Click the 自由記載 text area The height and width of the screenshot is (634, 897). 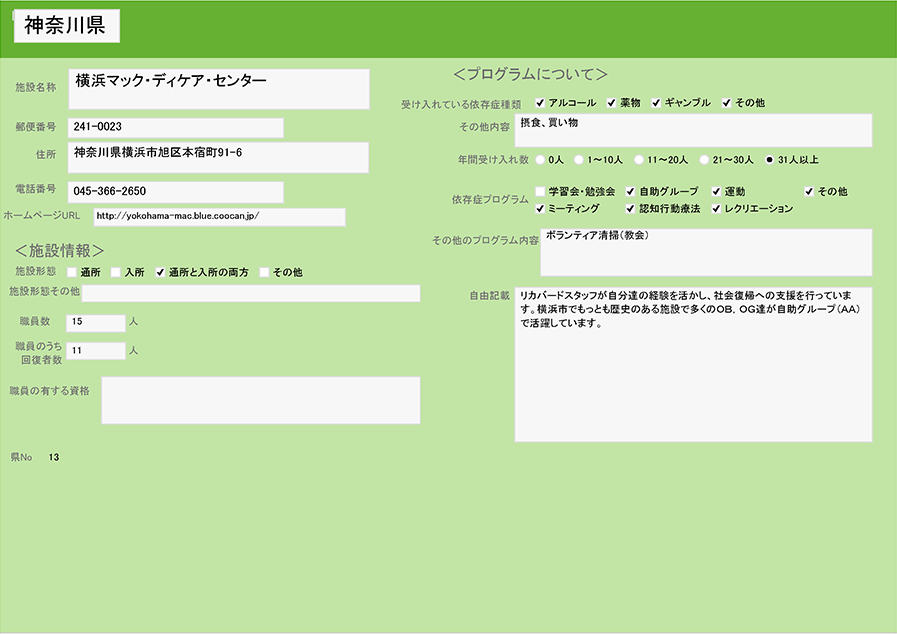pos(693,364)
